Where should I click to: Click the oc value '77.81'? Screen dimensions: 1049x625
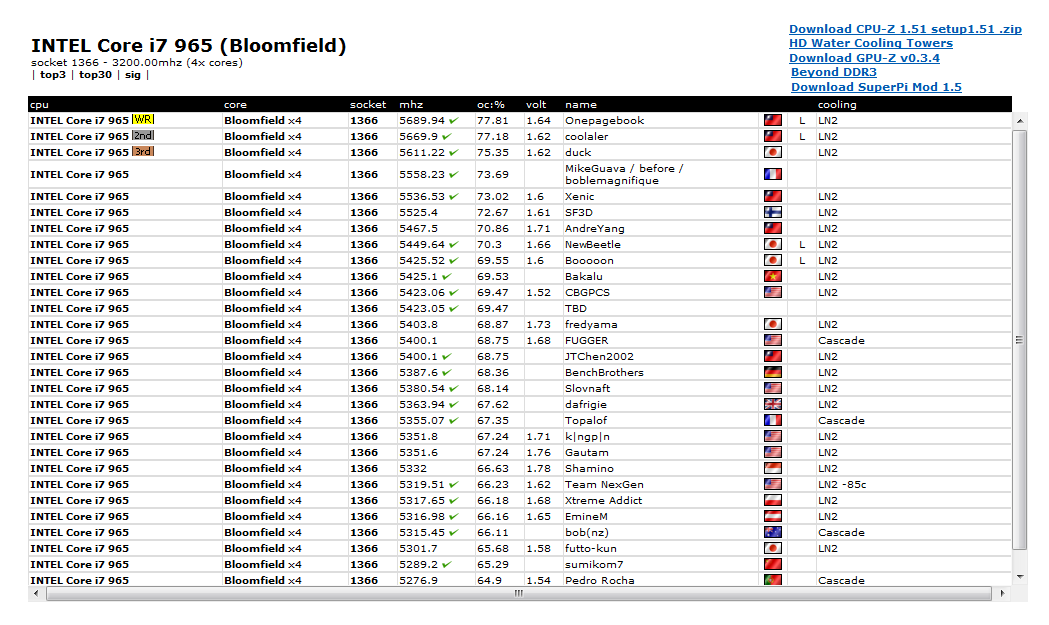pyautogui.click(x=492, y=121)
